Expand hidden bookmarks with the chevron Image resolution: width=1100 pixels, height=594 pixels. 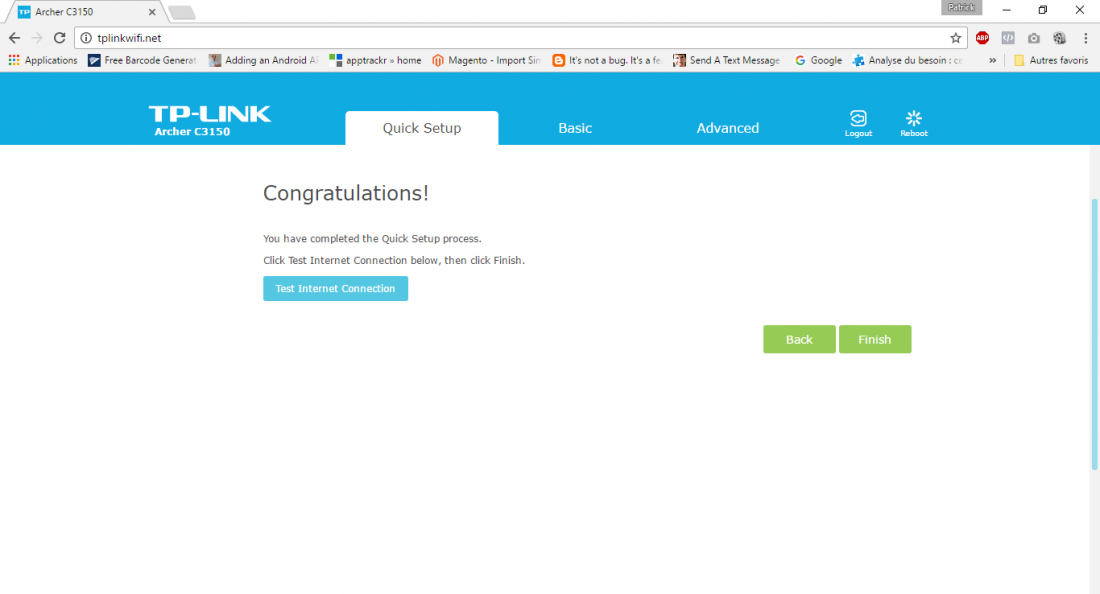992,60
